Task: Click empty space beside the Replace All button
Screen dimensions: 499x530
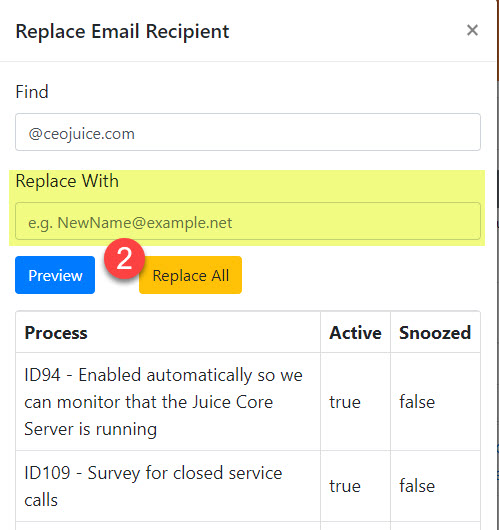Action: [x=360, y=275]
